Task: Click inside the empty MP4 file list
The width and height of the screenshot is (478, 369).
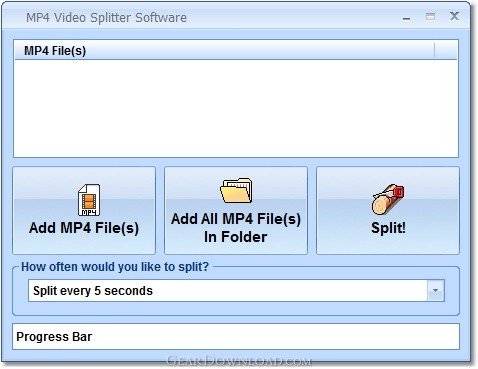Action: pos(236,108)
